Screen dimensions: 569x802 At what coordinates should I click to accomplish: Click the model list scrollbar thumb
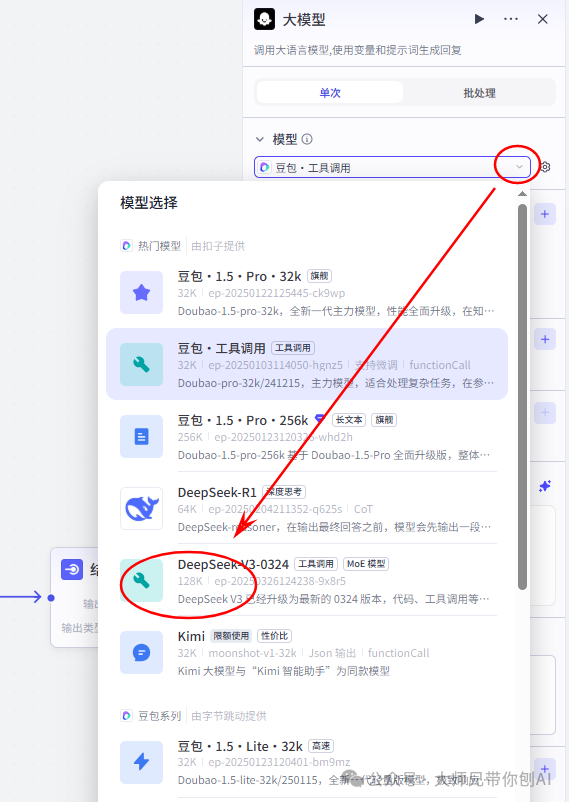click(x=522, y=397)
